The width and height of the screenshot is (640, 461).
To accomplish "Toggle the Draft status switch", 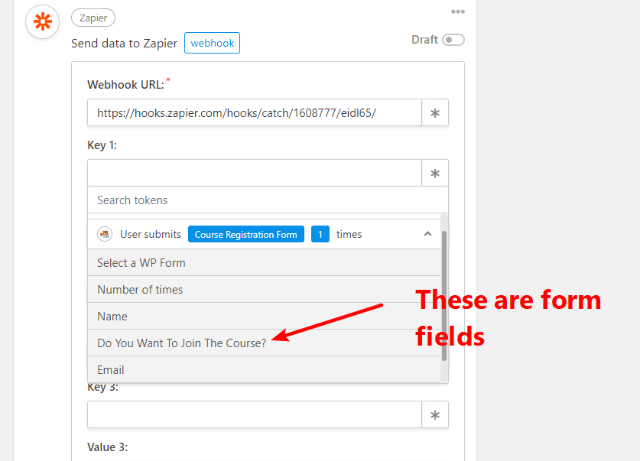I will (453, 40).
